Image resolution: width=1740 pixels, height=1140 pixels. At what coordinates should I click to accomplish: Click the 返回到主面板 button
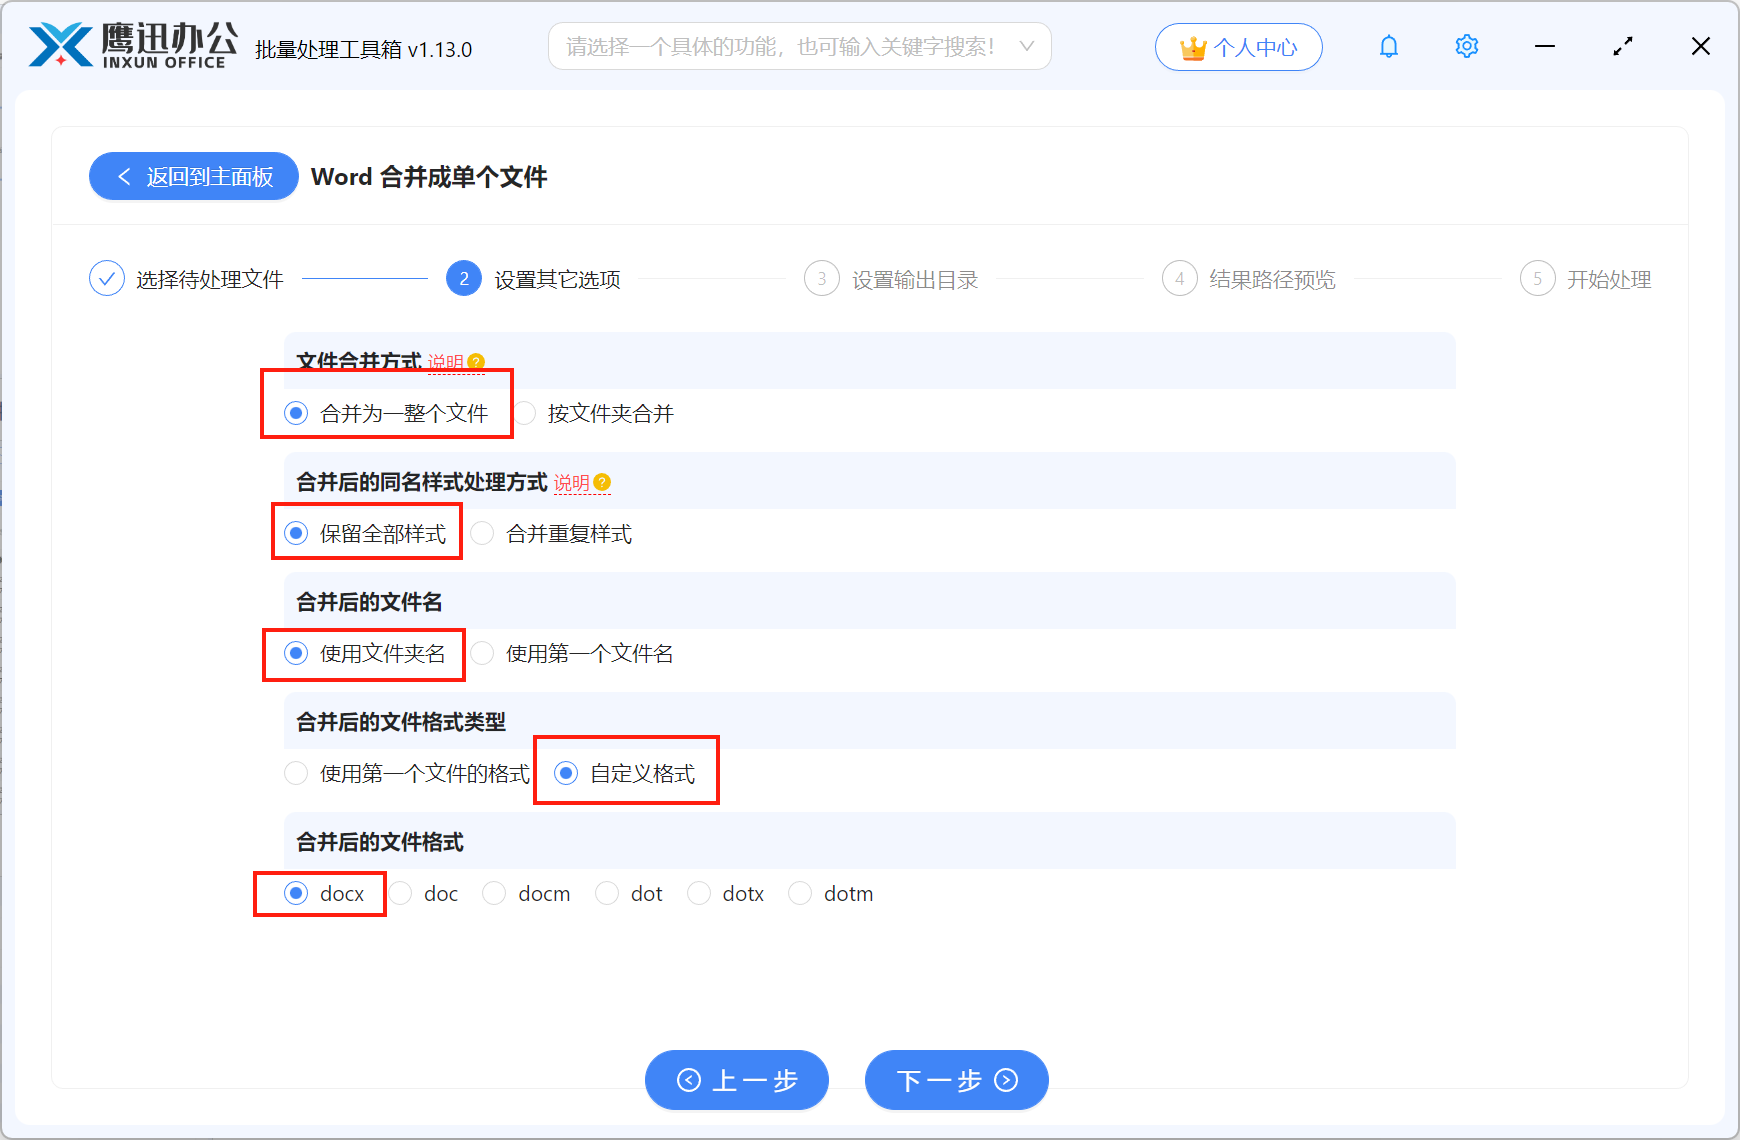point(193,176)
